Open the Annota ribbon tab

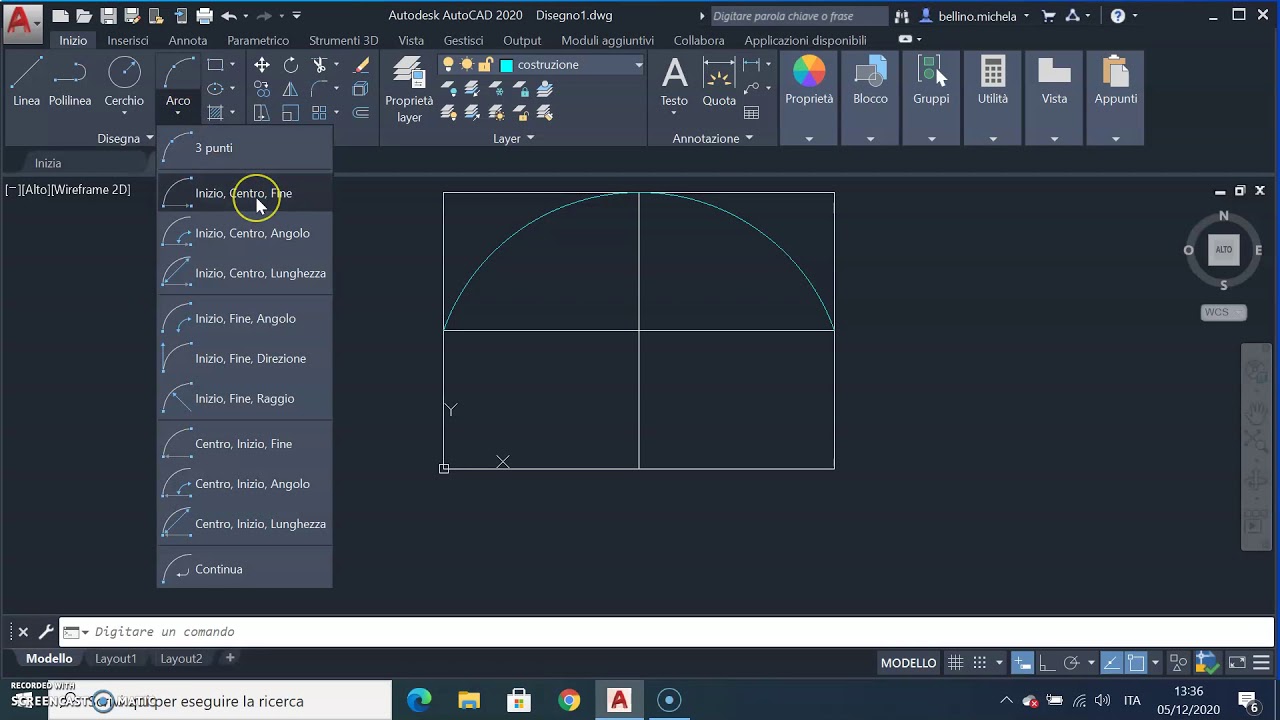188,40
